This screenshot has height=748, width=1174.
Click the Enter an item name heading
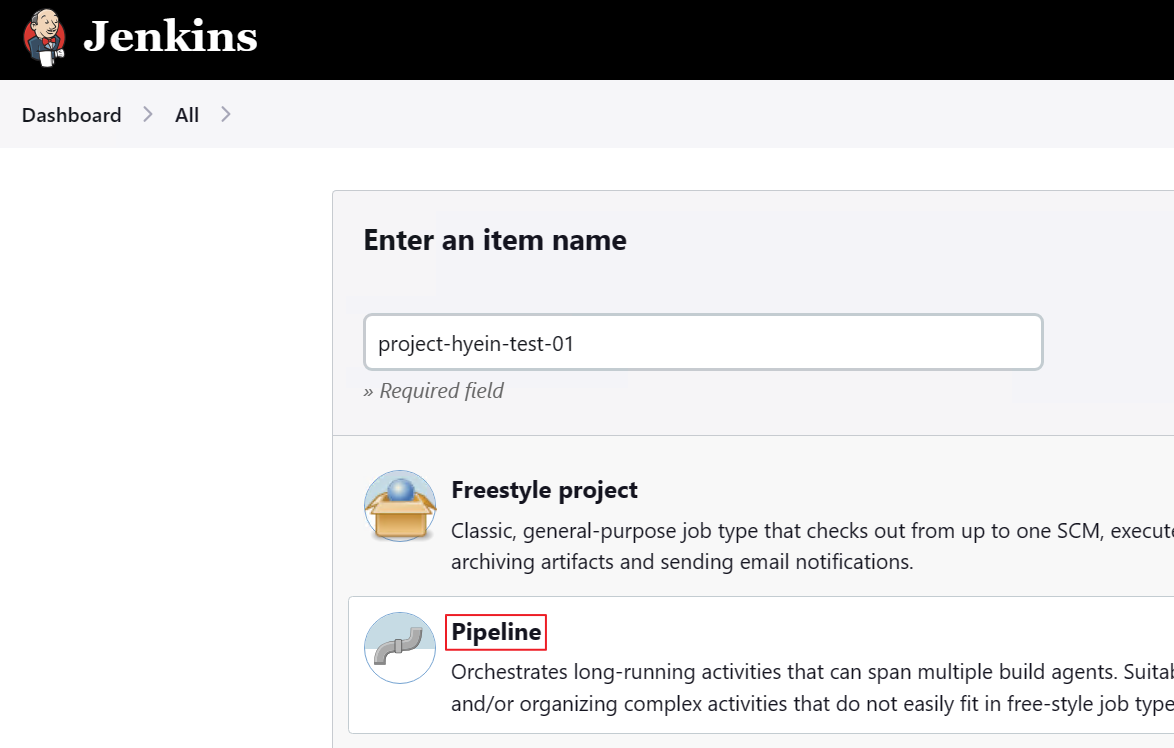[x=495, y=240]
